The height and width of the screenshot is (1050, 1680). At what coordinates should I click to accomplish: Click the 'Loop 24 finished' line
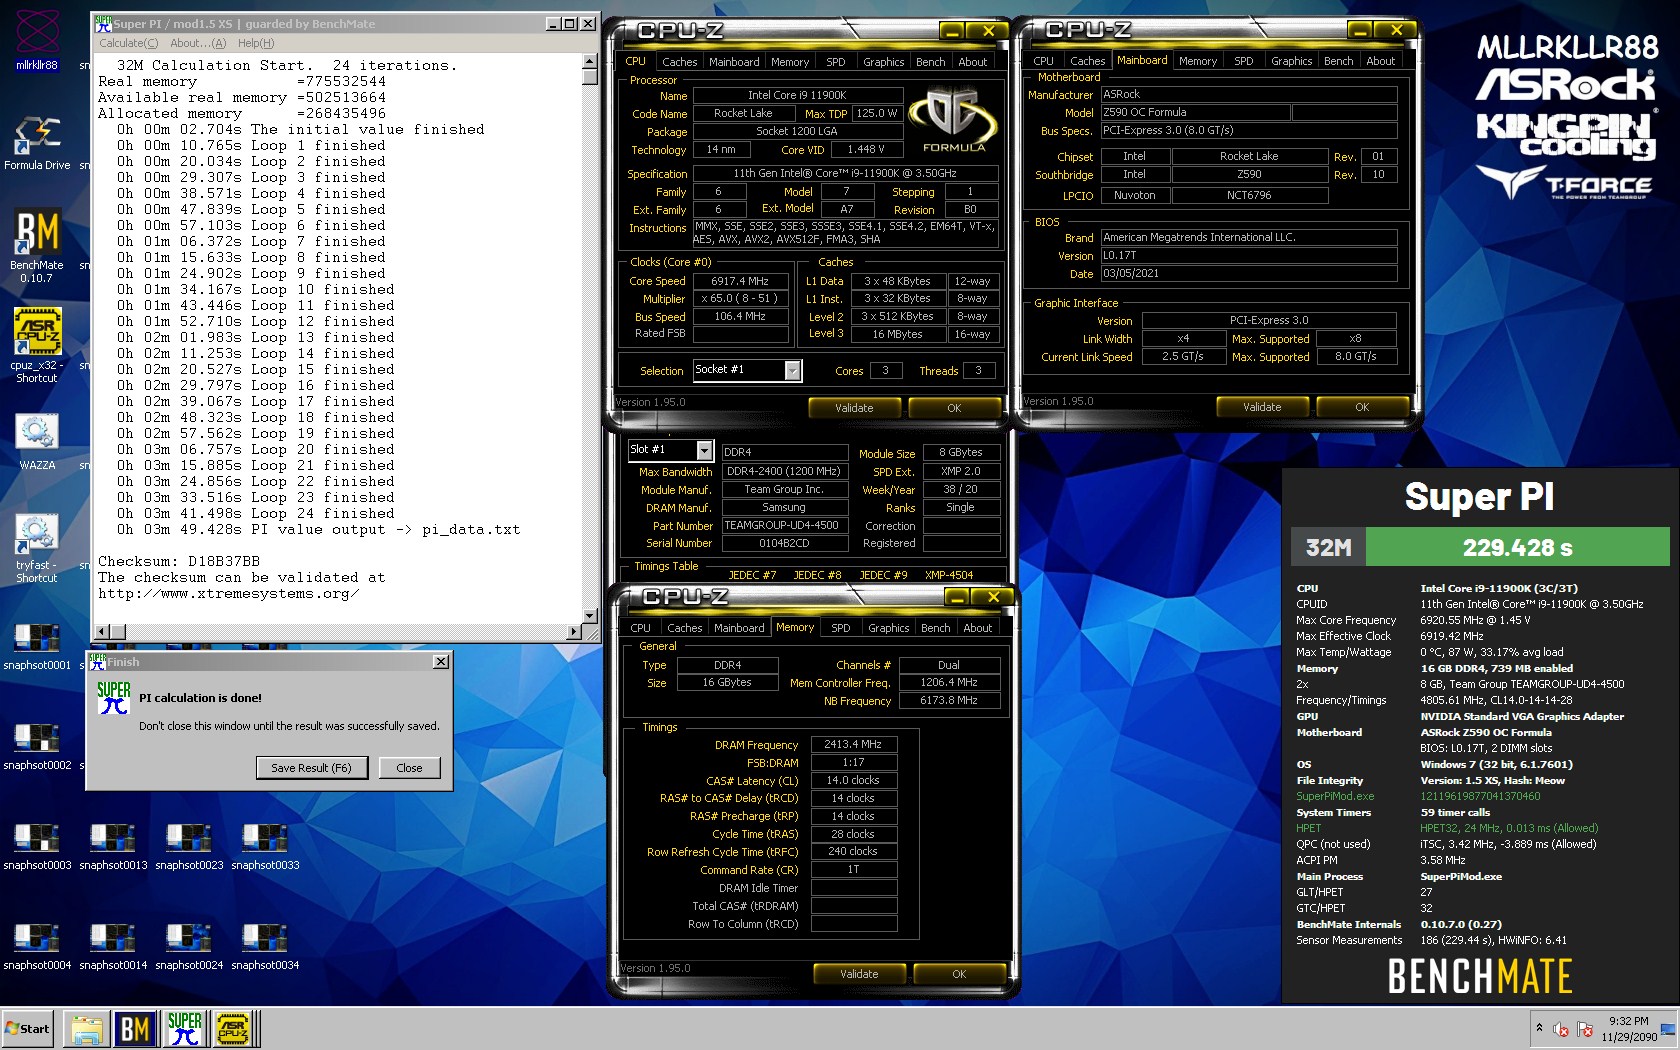tap(256, 514)
